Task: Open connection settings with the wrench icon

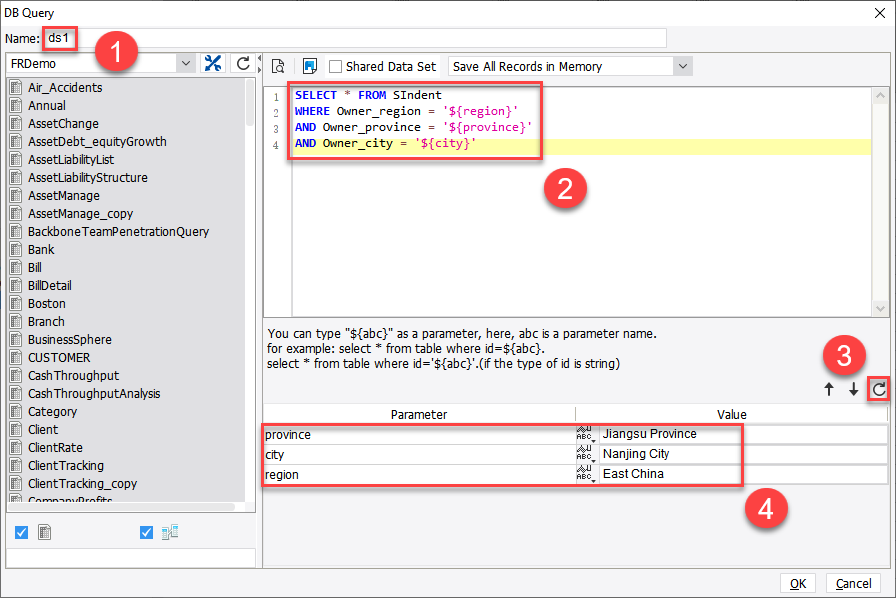Action: coord(213,62)
